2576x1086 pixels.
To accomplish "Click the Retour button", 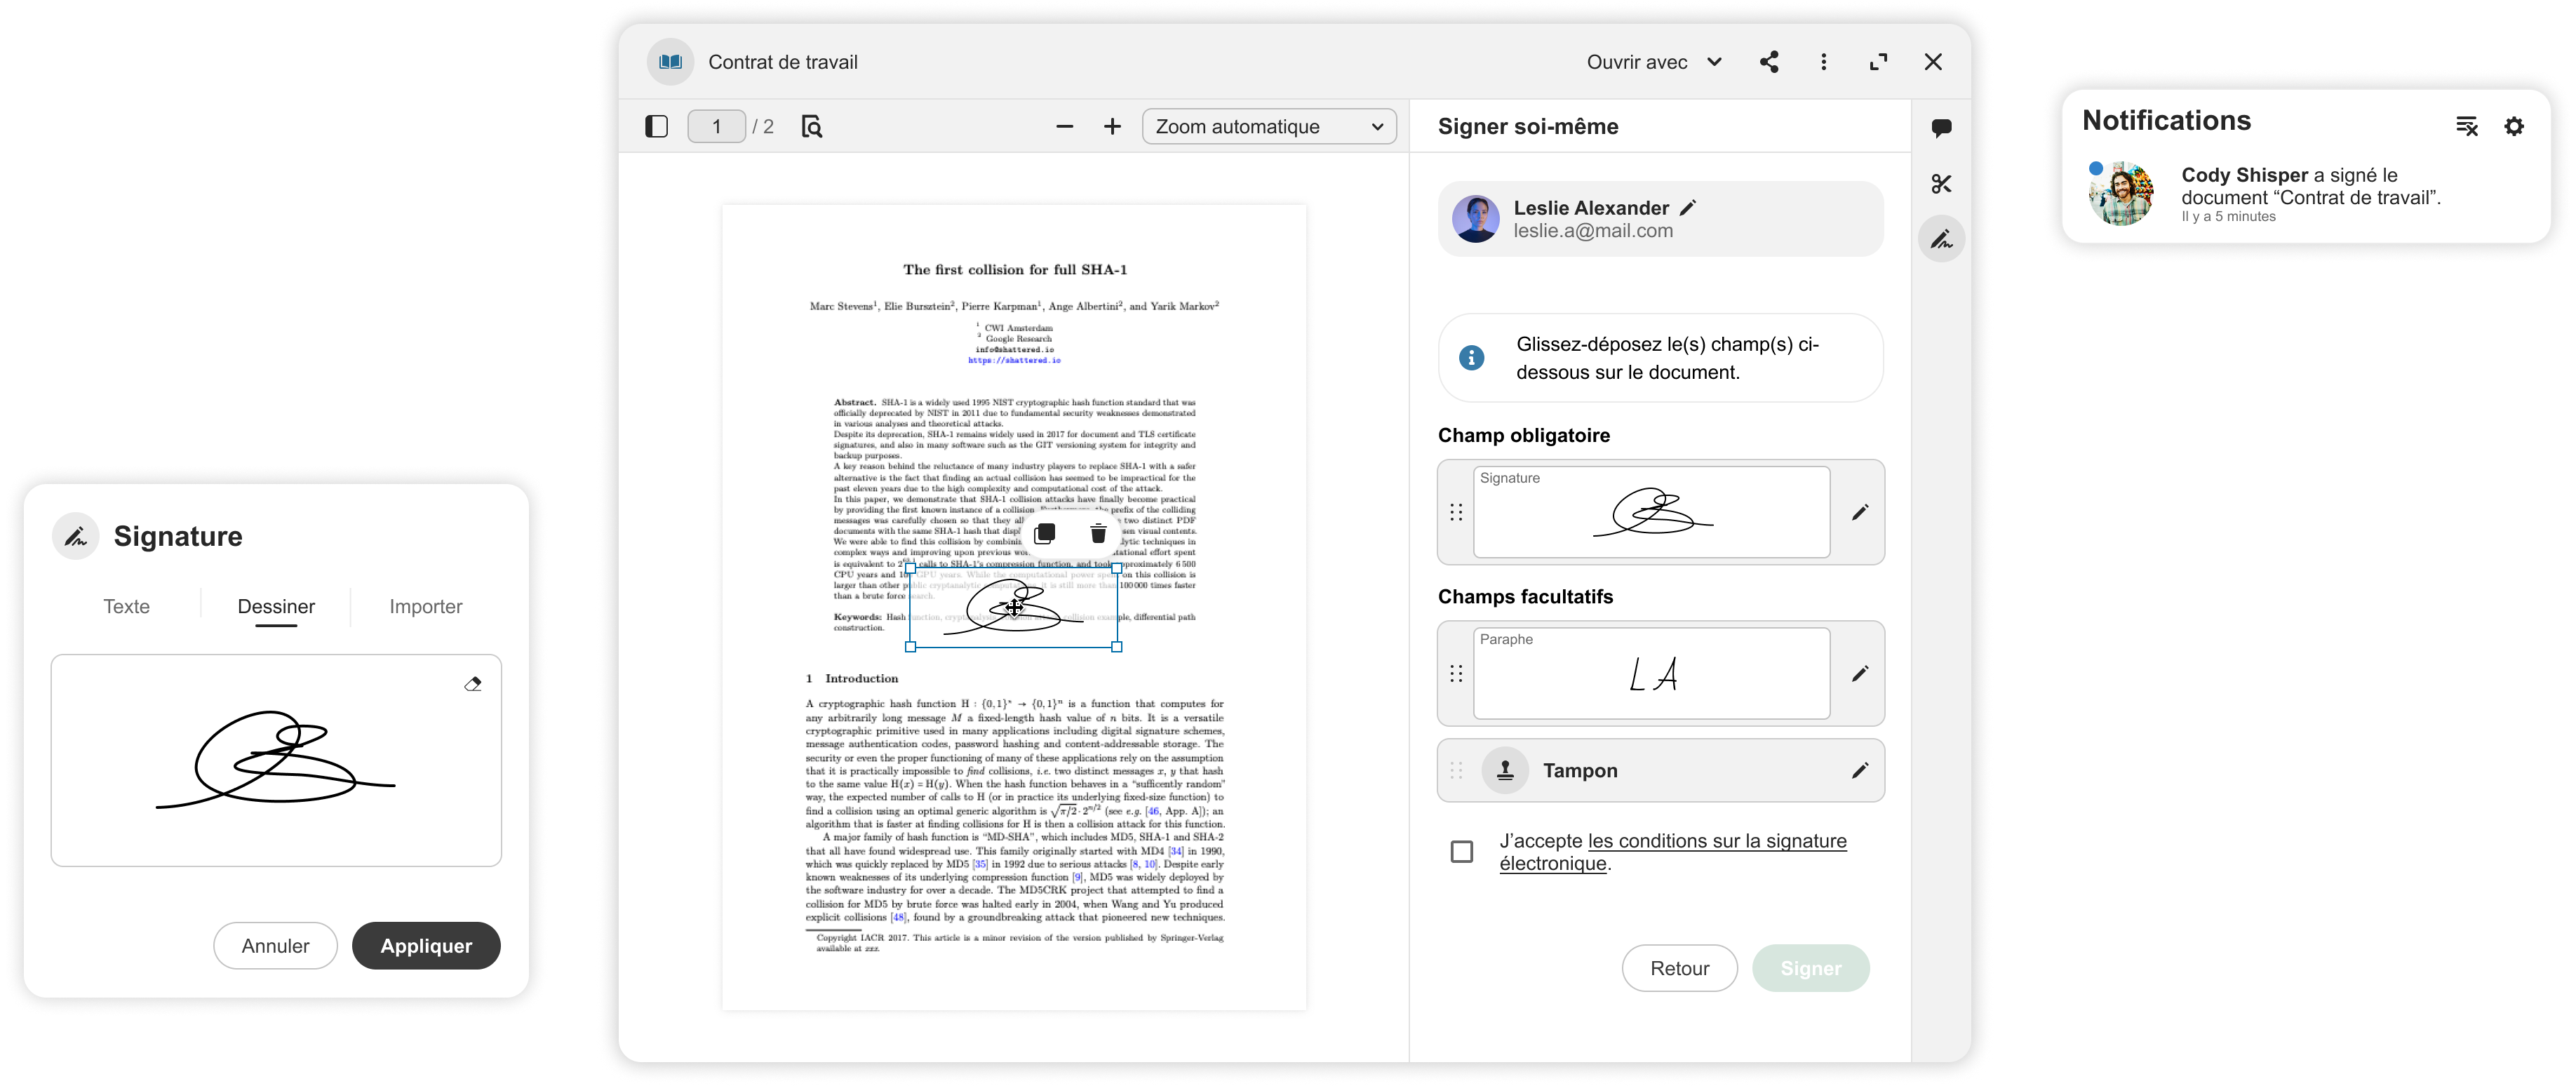I will click(x=1679, y=968).
